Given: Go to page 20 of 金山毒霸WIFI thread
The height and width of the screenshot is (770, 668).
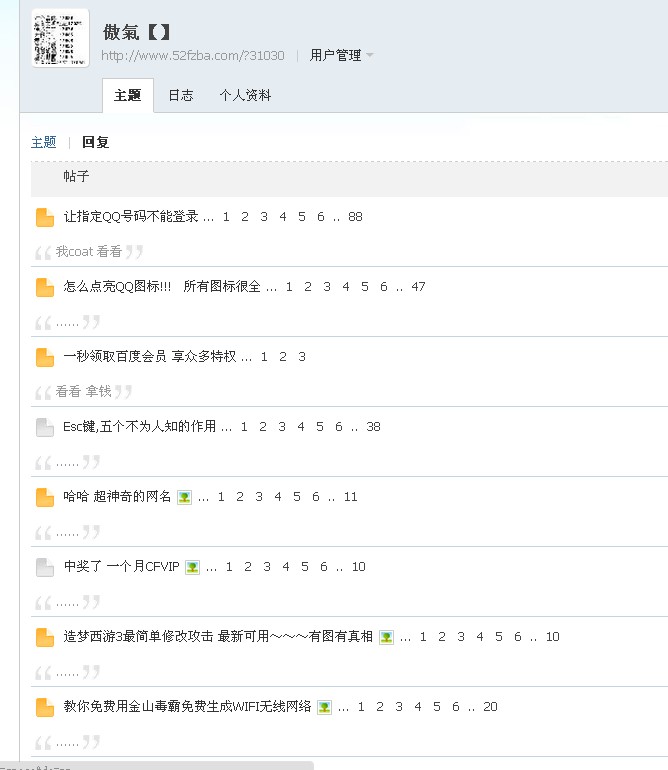Looking at the screenshot, I should 490,707.
